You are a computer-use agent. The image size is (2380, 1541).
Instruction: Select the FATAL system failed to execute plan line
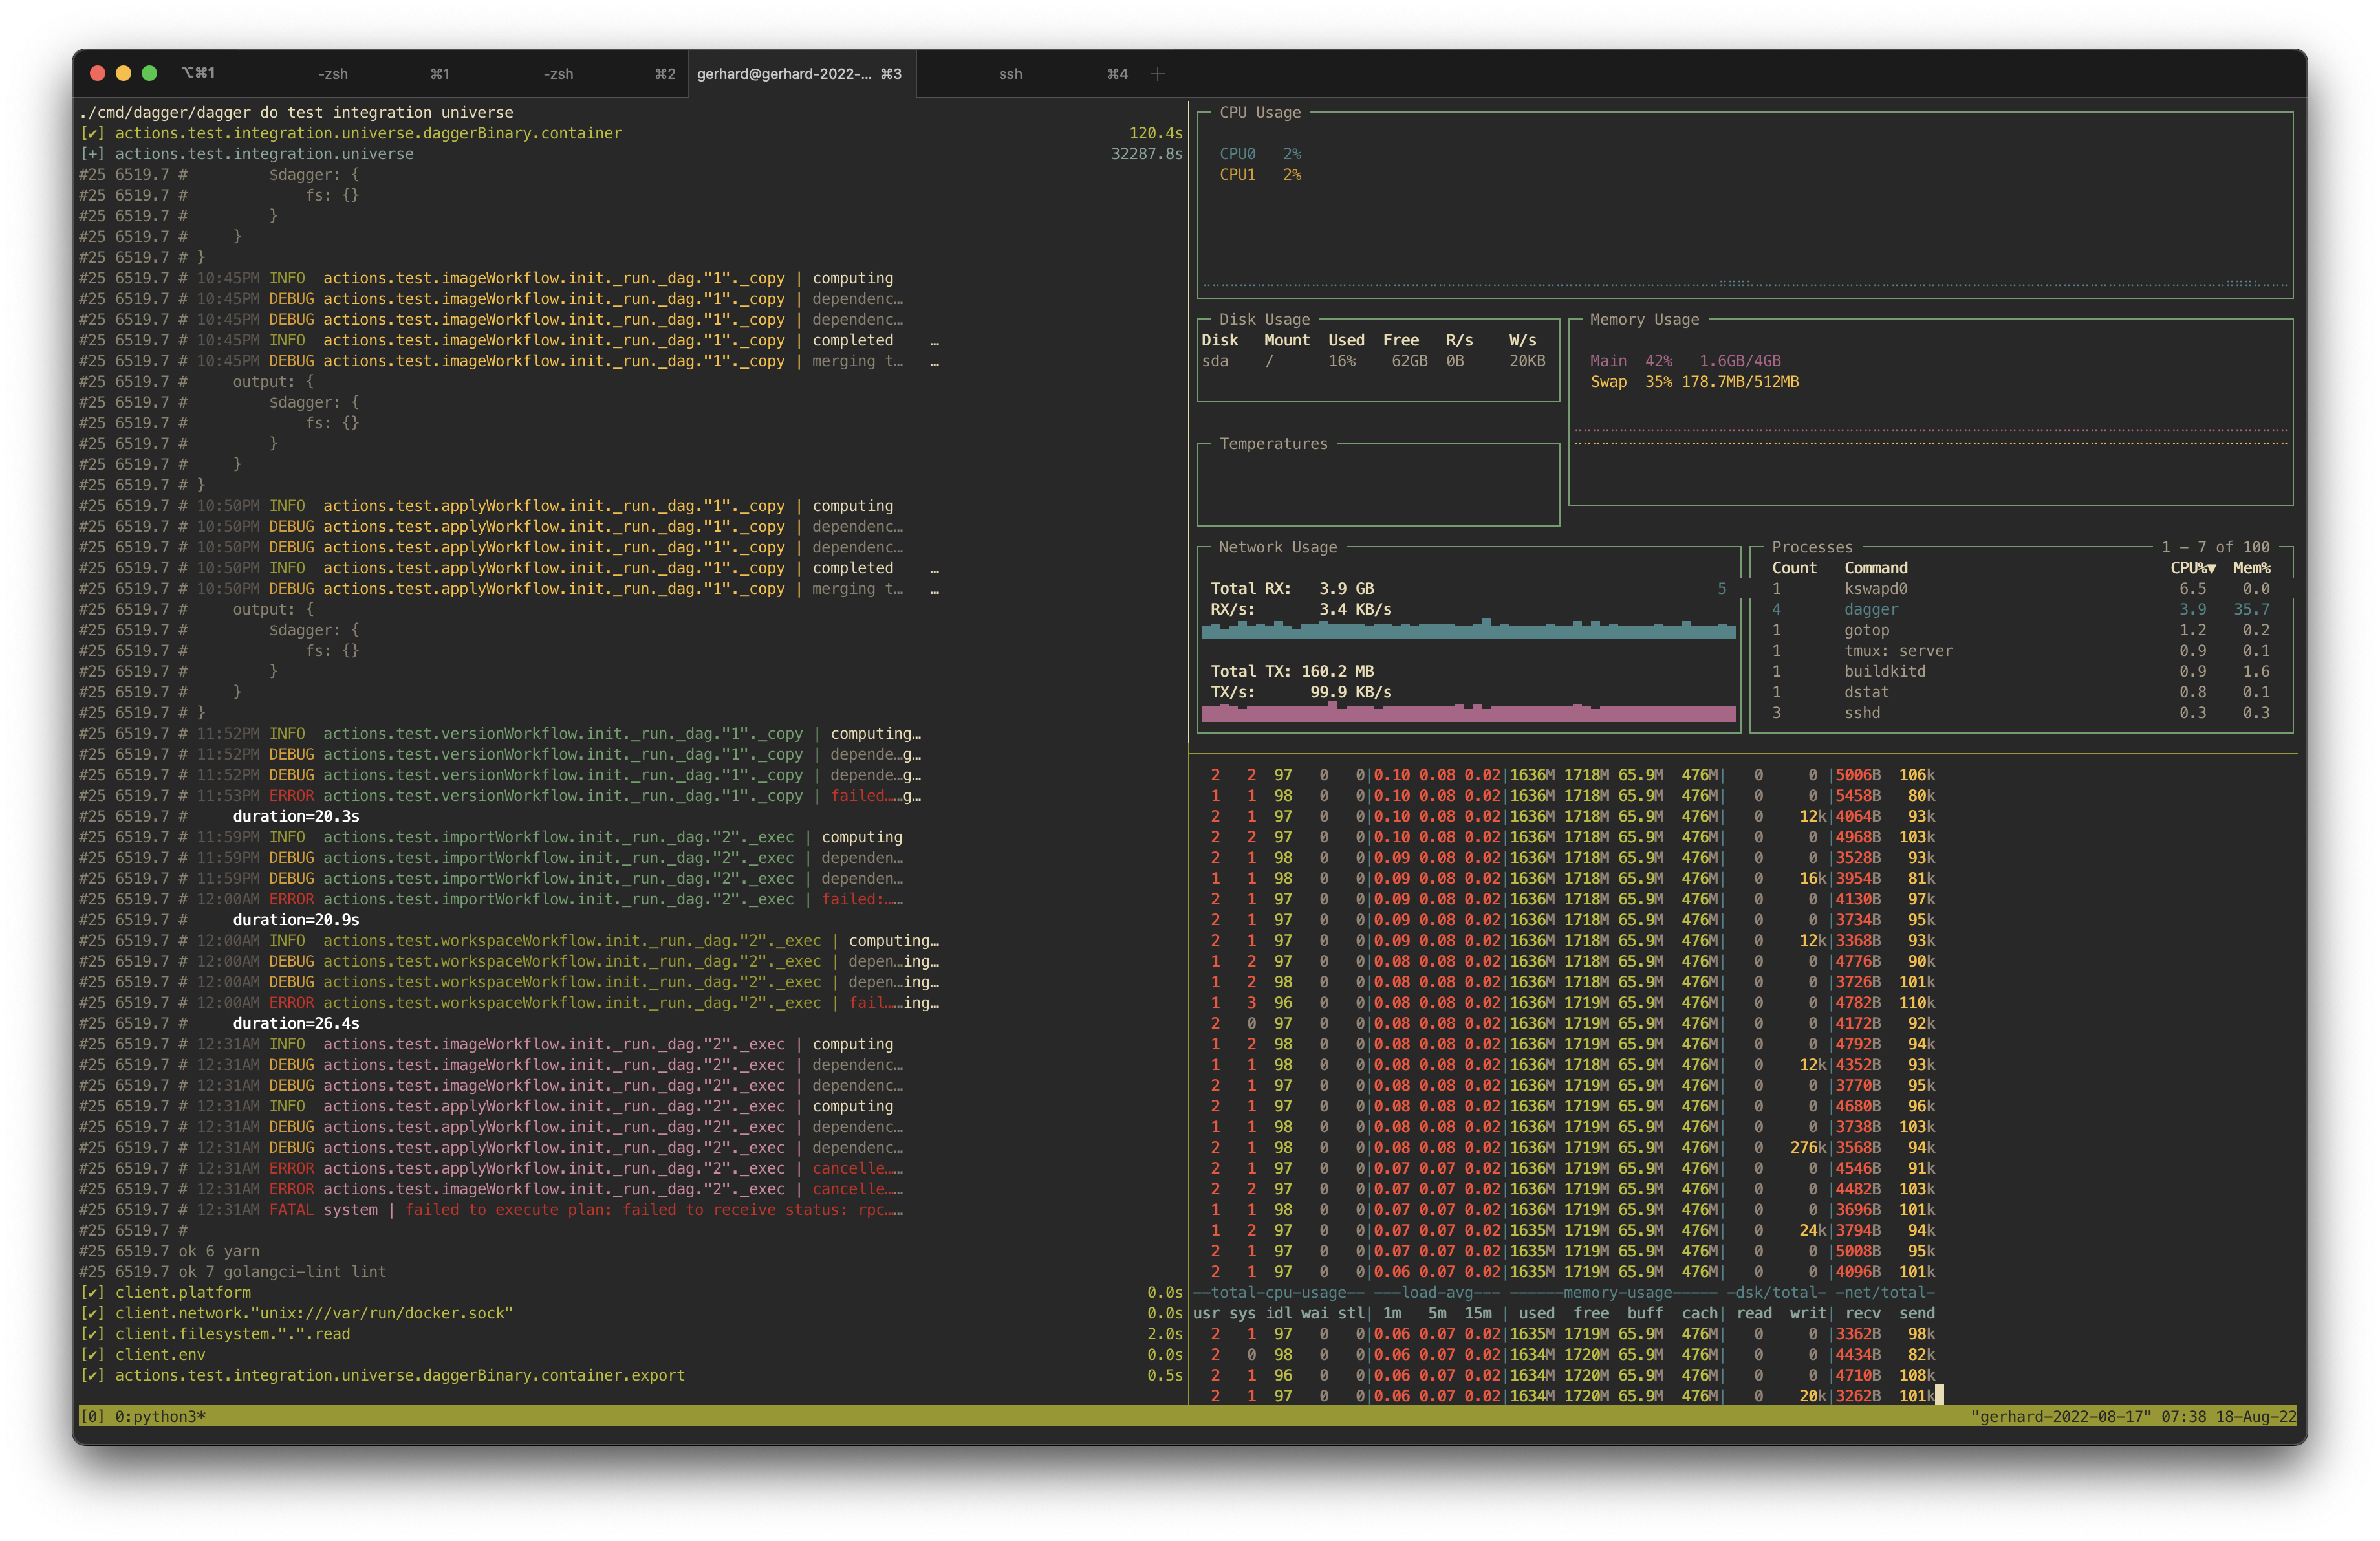[x=492, y=1210]
